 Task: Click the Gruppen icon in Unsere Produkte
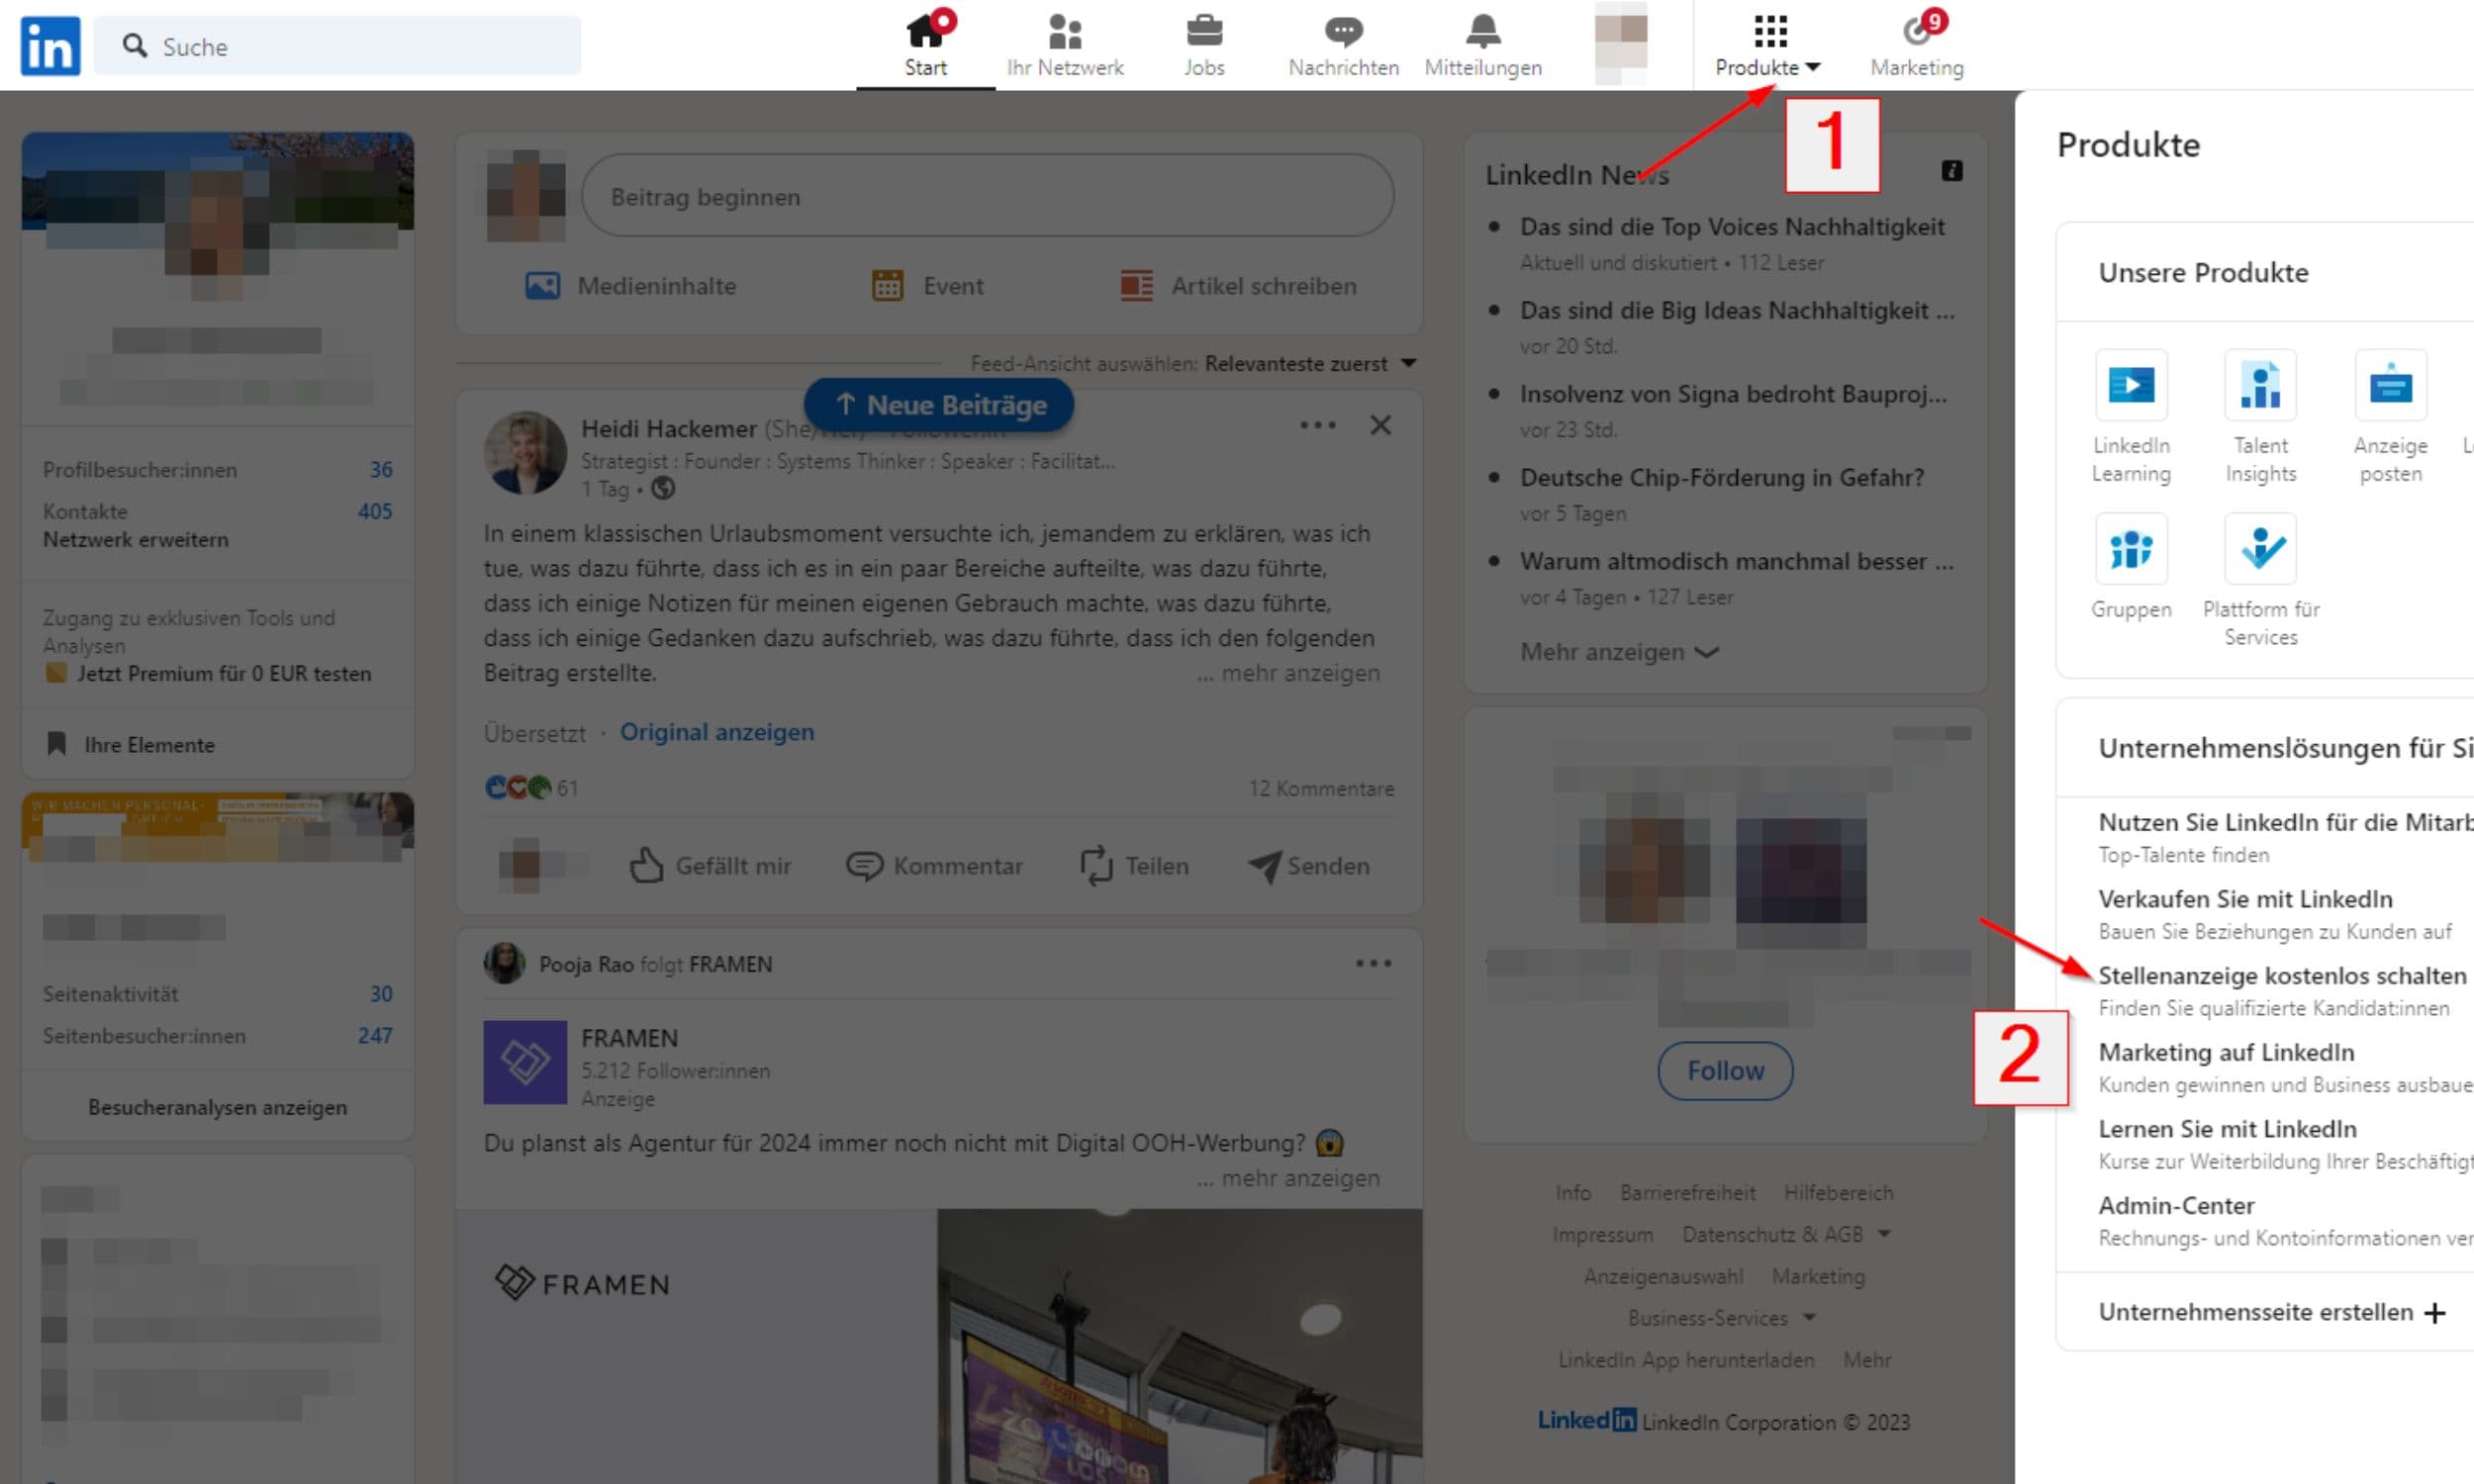click(2131, 548)
